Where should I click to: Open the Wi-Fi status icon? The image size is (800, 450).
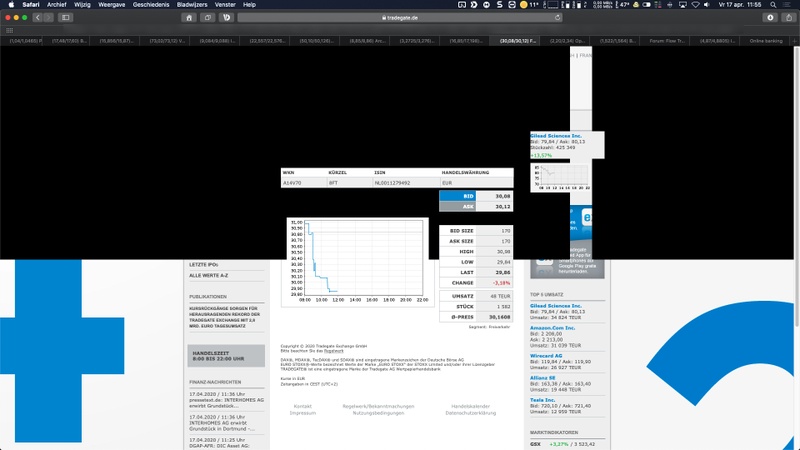695,5
